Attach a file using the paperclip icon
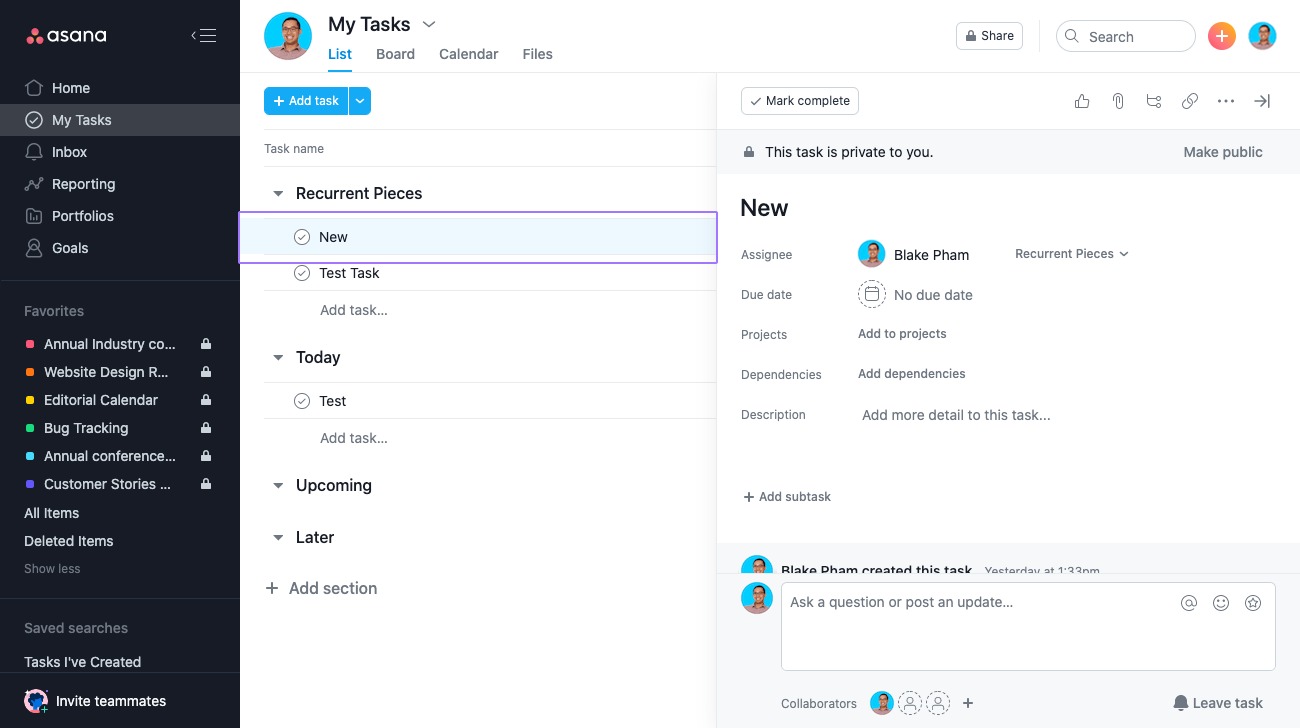 coord(1118,101)
